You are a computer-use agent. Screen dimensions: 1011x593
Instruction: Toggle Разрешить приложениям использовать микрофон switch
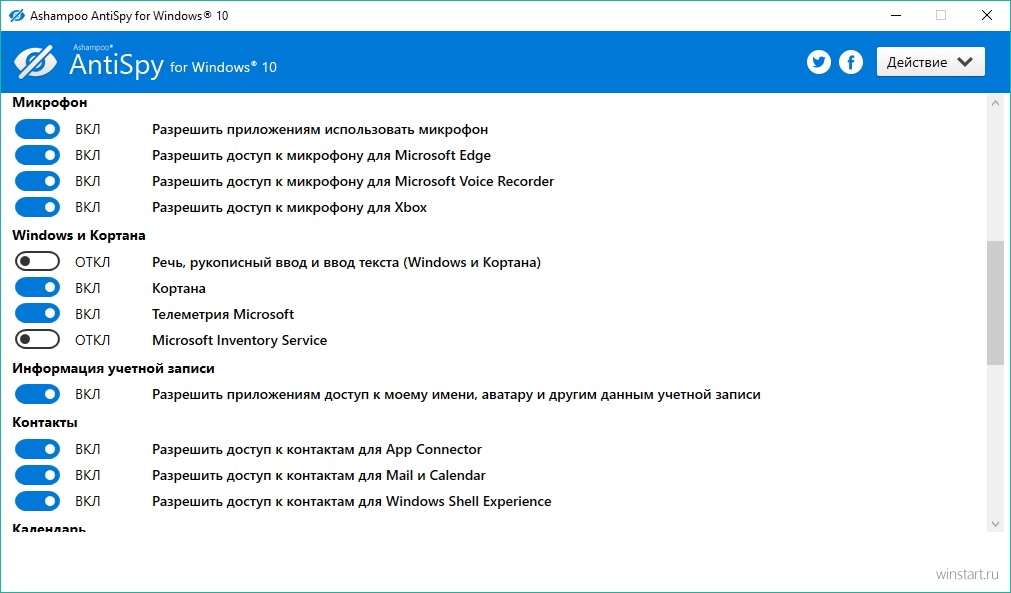click(x=37, y=130)
